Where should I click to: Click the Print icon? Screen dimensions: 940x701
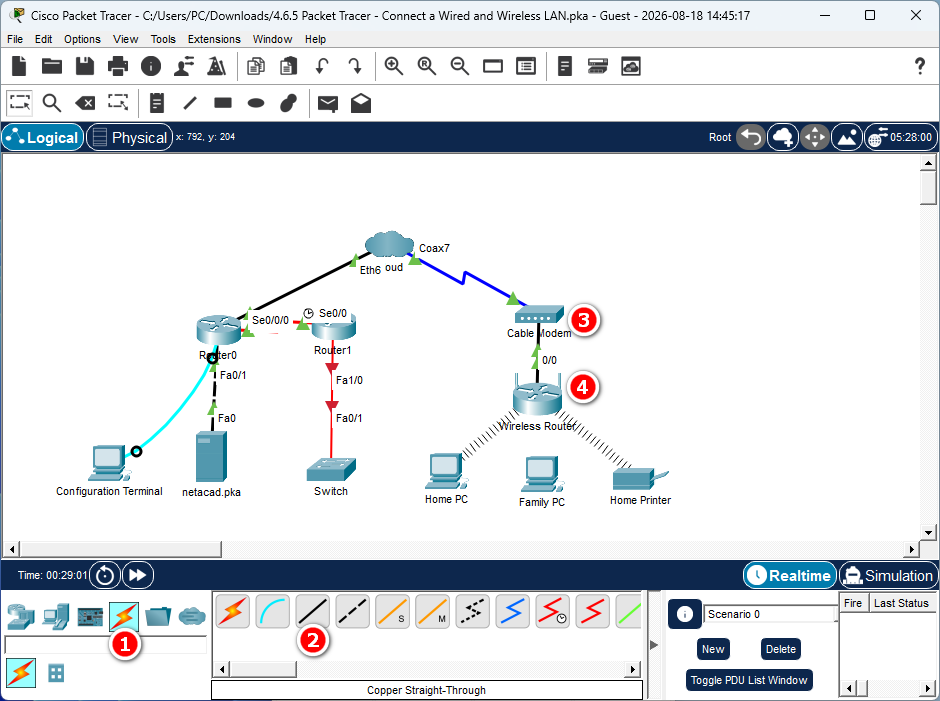(118, 66)
